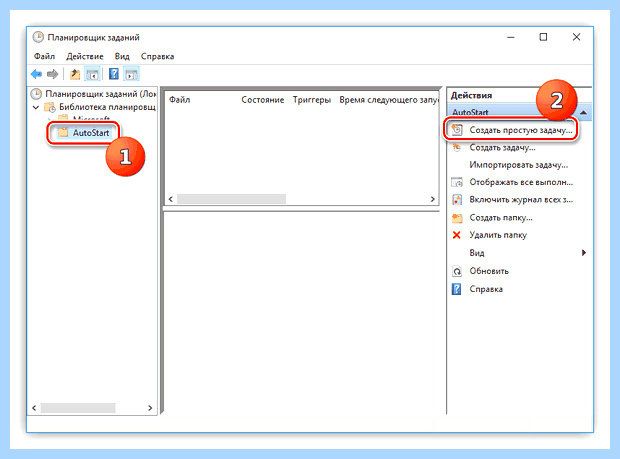The image size is (620, 459).
Task: Collapse the Библиотека планировщика tree node
Action: [x=36, y=107]
